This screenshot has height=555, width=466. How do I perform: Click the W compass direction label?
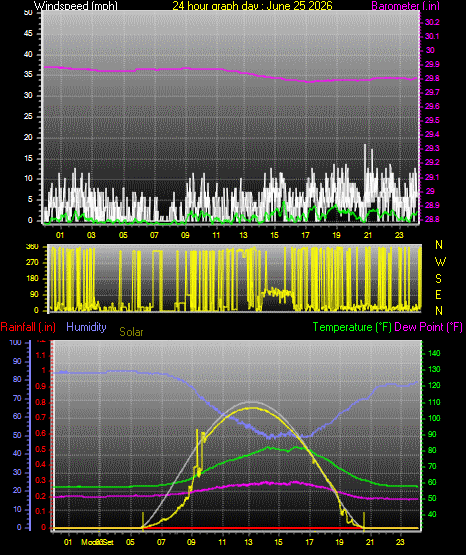440,262
